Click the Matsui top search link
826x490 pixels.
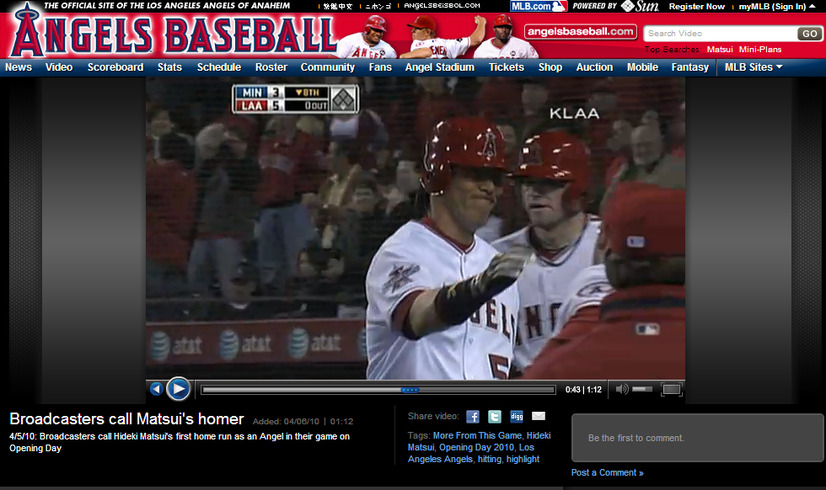pos(720,50)
